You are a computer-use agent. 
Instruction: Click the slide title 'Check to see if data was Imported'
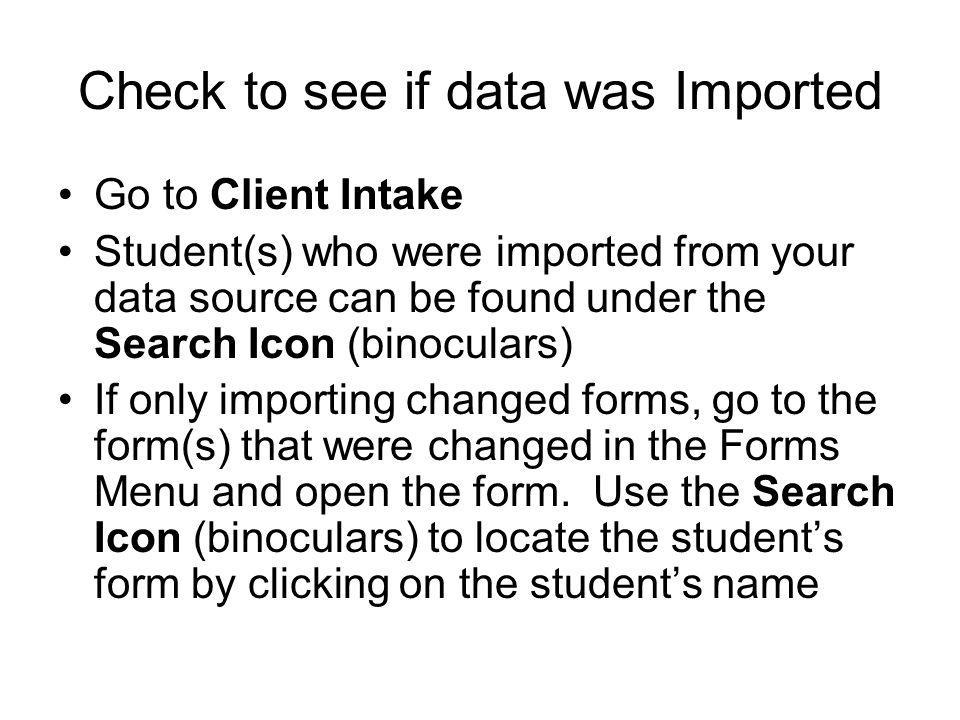click(x=481, y=92)
